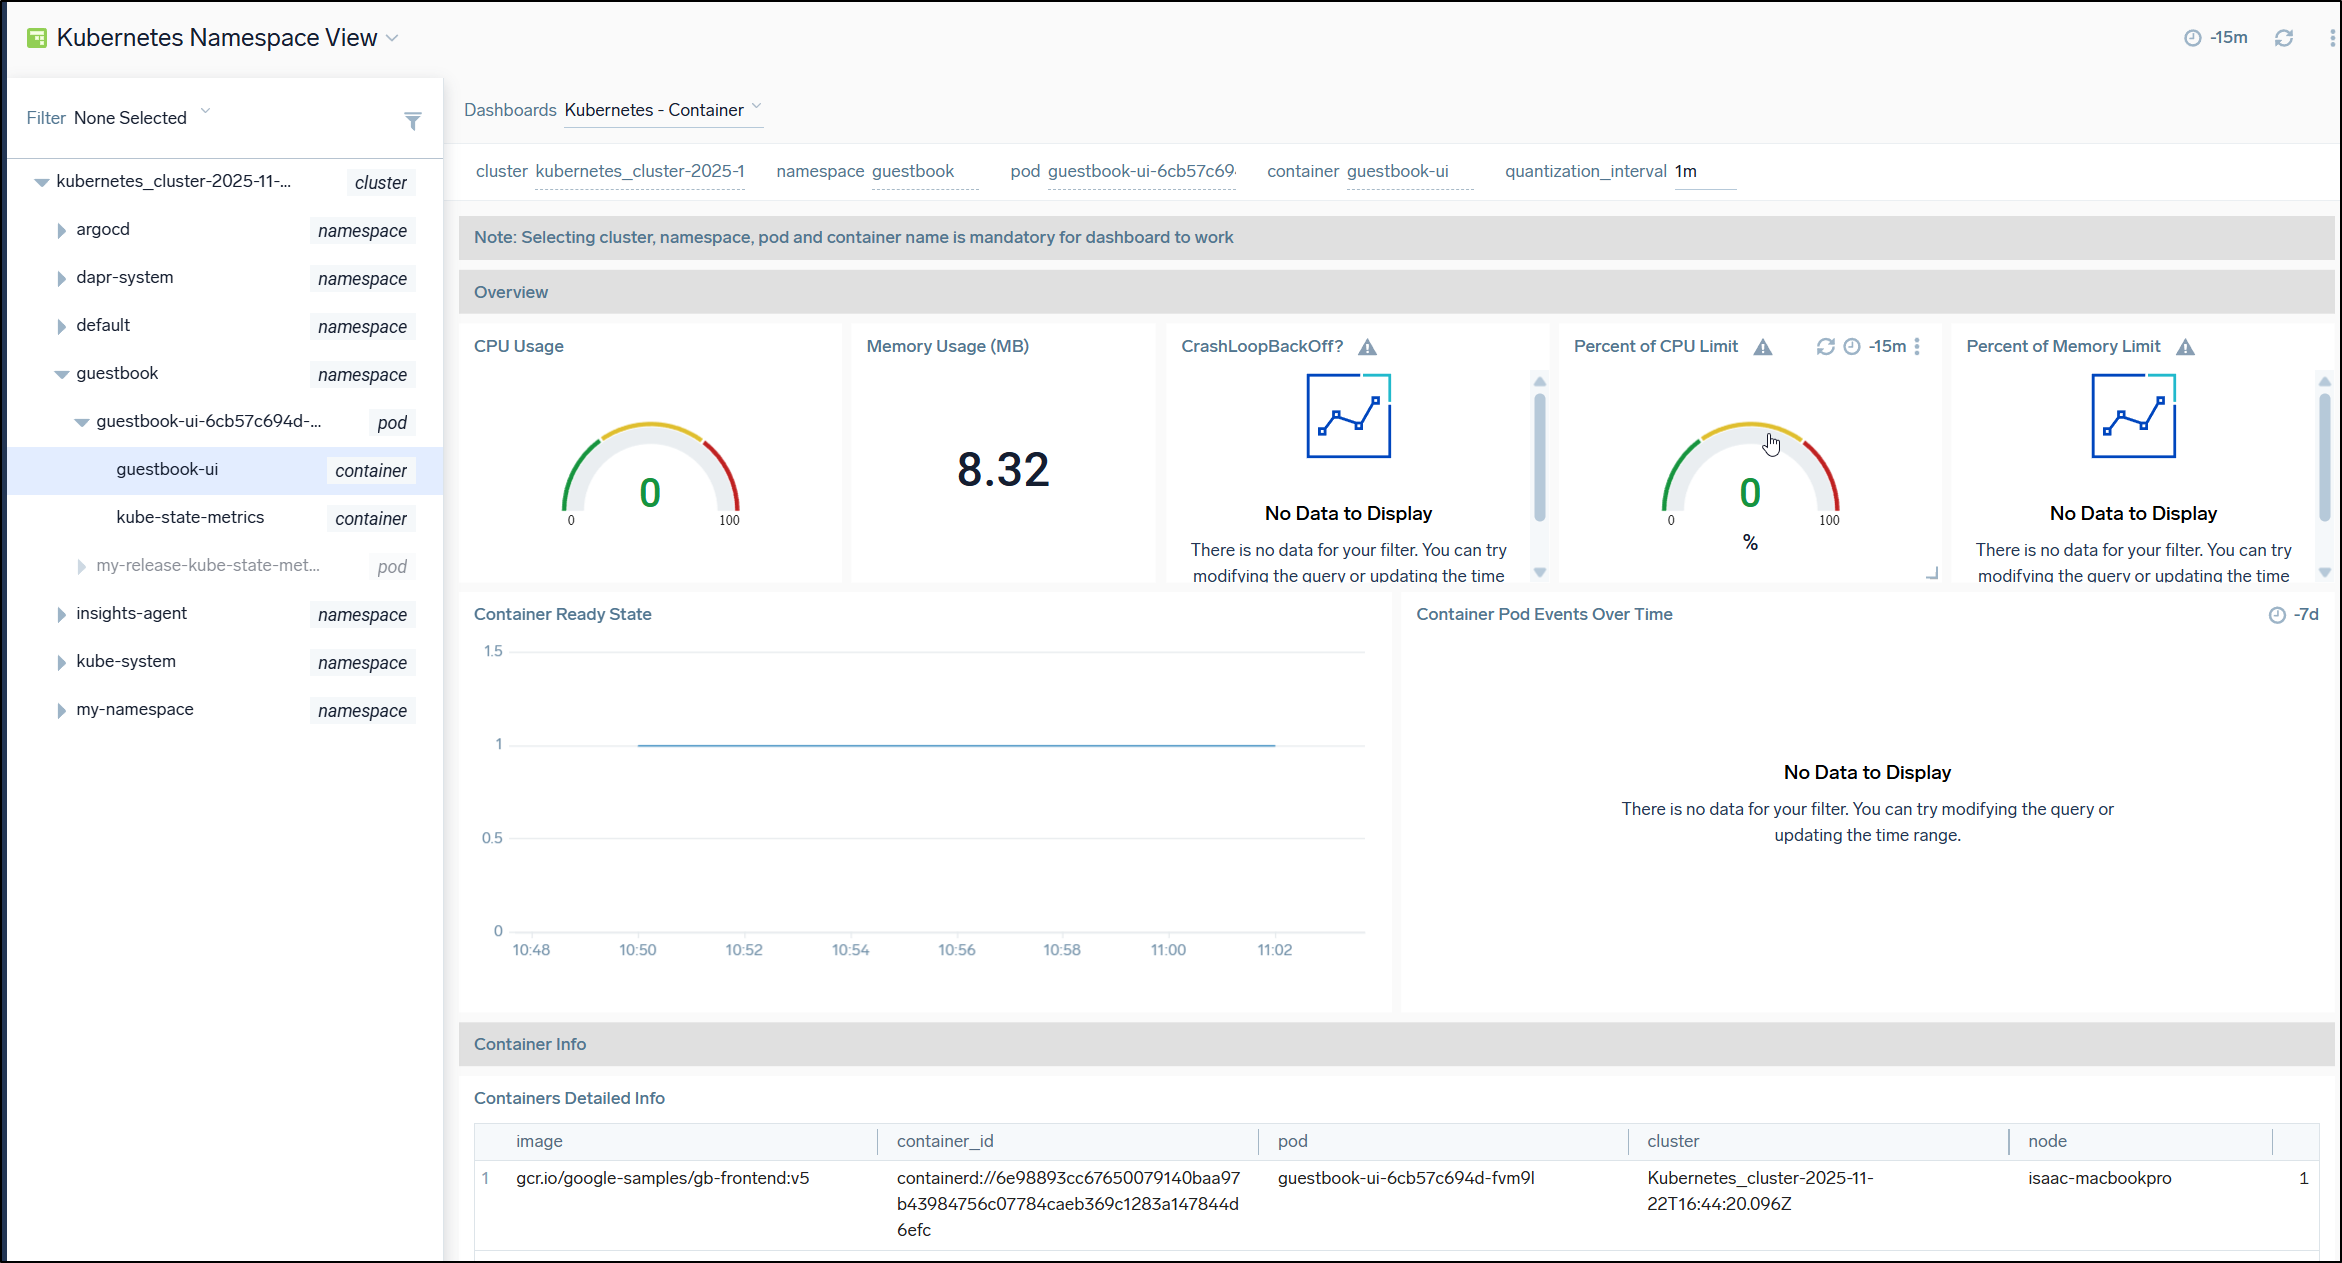Edit the quantization_interval 1m field

pyautogui.click(x=1703, y=171)
